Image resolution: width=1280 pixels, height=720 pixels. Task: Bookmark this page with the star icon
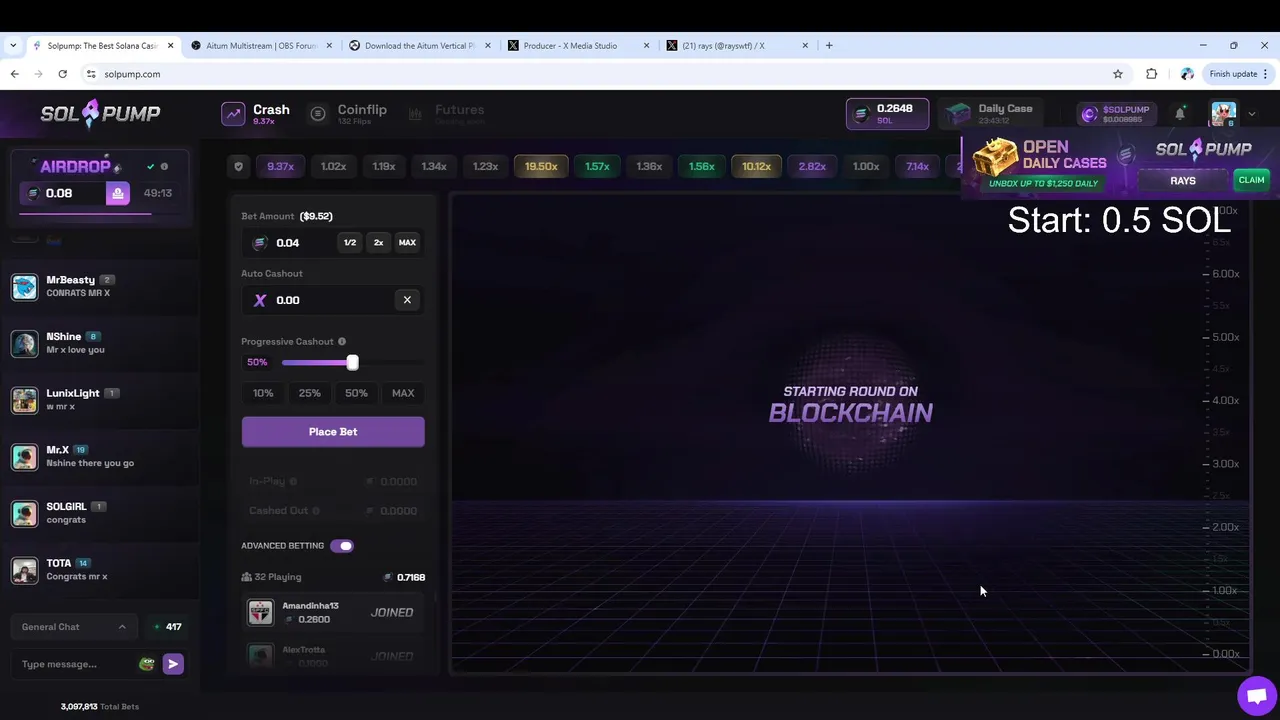click(1117, 74)
